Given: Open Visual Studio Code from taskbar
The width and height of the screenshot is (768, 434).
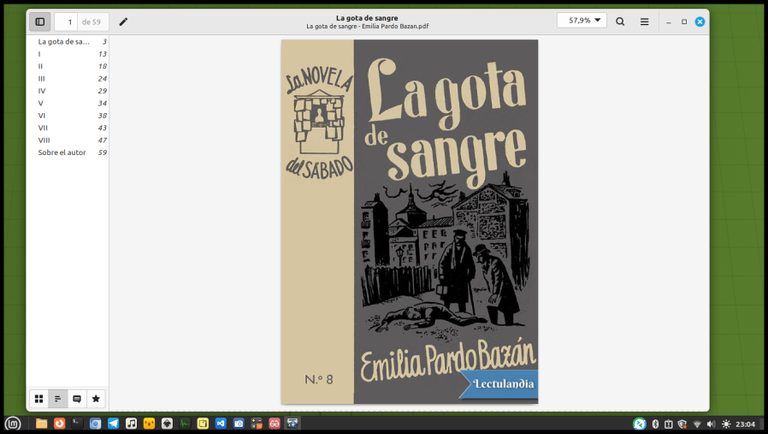Looking at the screenshot, I should [220, 423].
